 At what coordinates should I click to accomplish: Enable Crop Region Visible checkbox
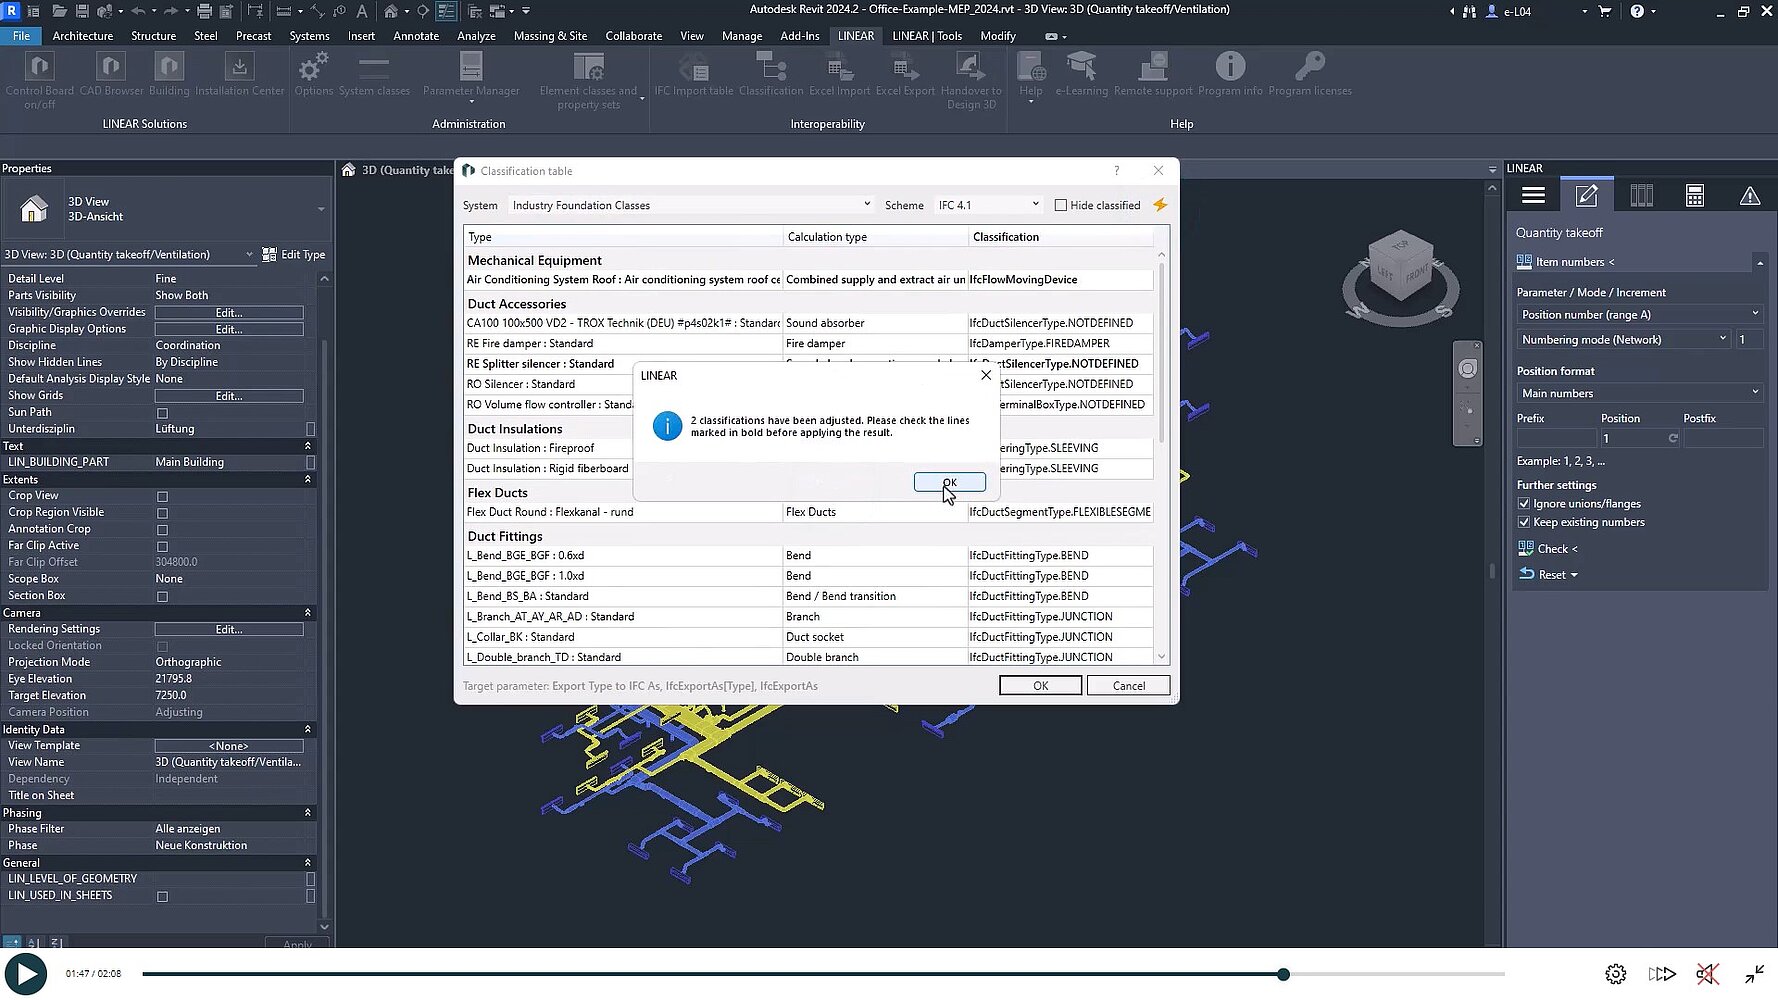pos(162,513)
